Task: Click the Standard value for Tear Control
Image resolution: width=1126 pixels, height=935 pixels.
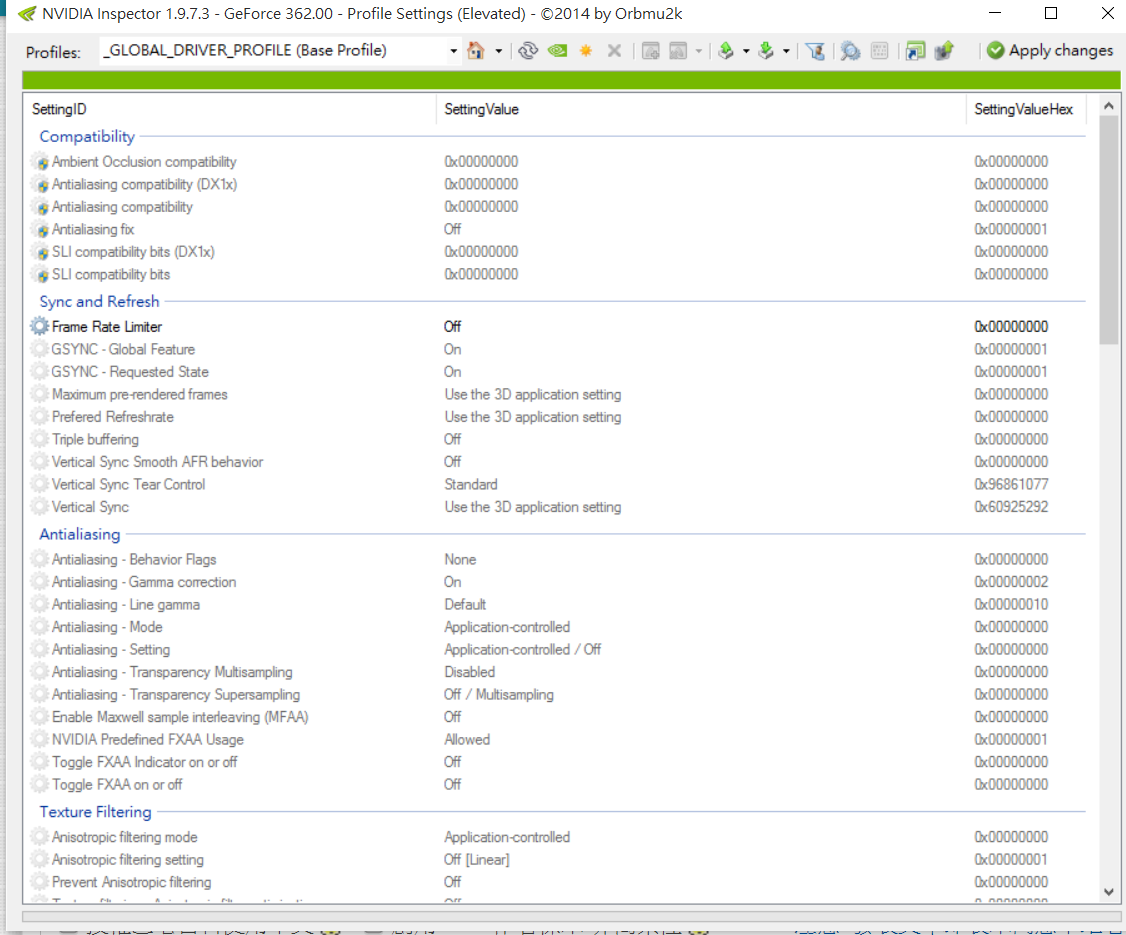Action: [x=470, y=484]
